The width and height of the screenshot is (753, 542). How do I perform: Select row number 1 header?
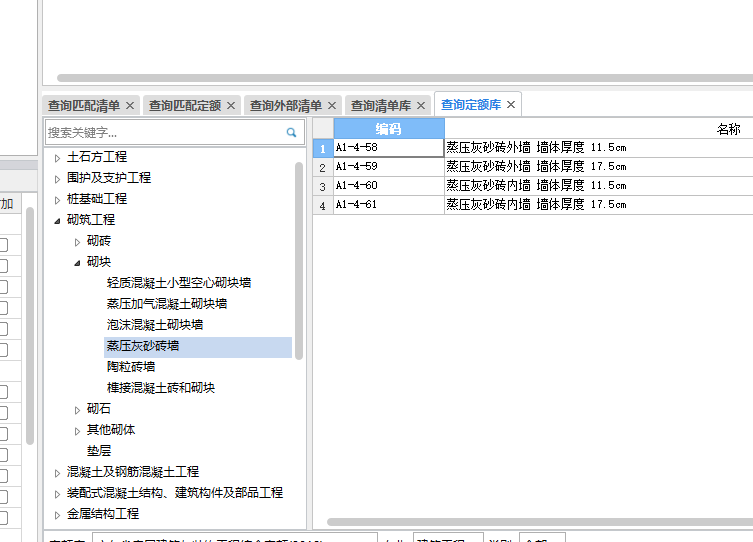click(x=323, y=148)
